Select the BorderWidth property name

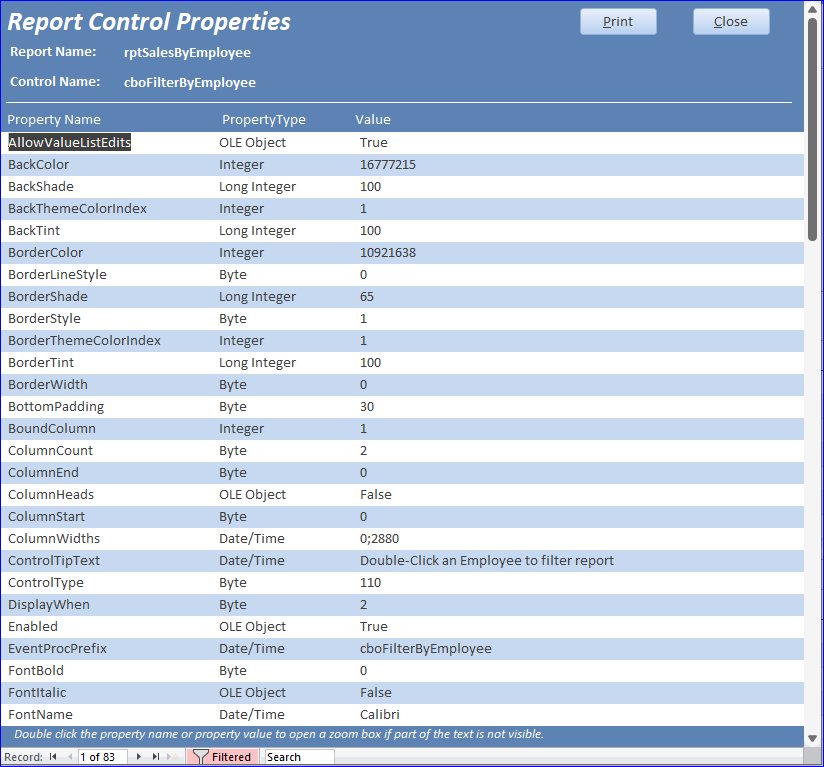click(x=48, y=385)
